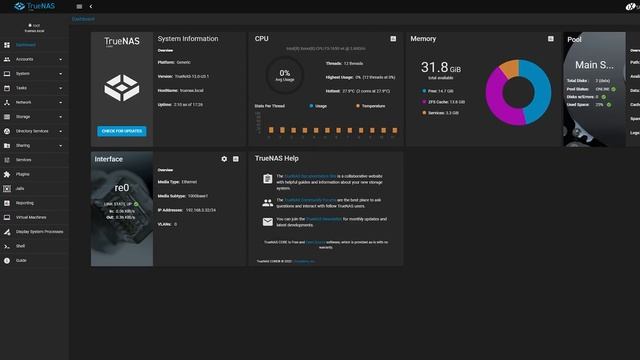The height and width of the screenshot is (360, 640).
Task: Expand the System menu arrow
Action: point(61,74)
